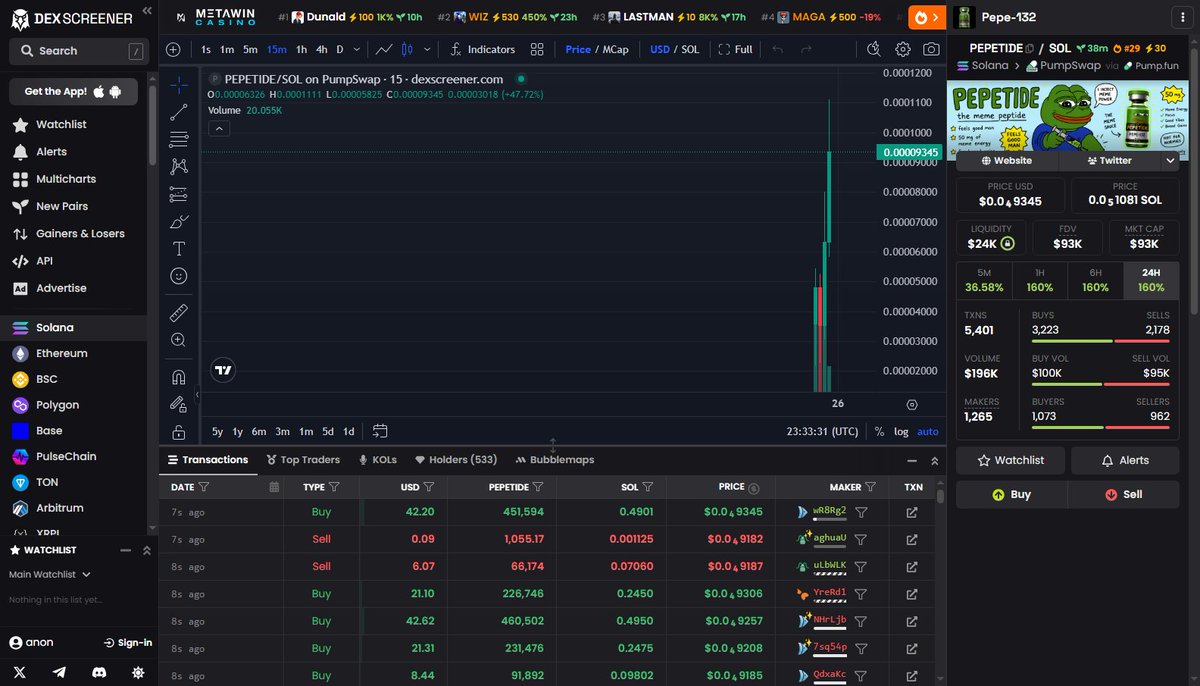The width and height of the screenshot is (1200, 686).
Task: Open Gainers & Losers page
Action: coord(80,234)
